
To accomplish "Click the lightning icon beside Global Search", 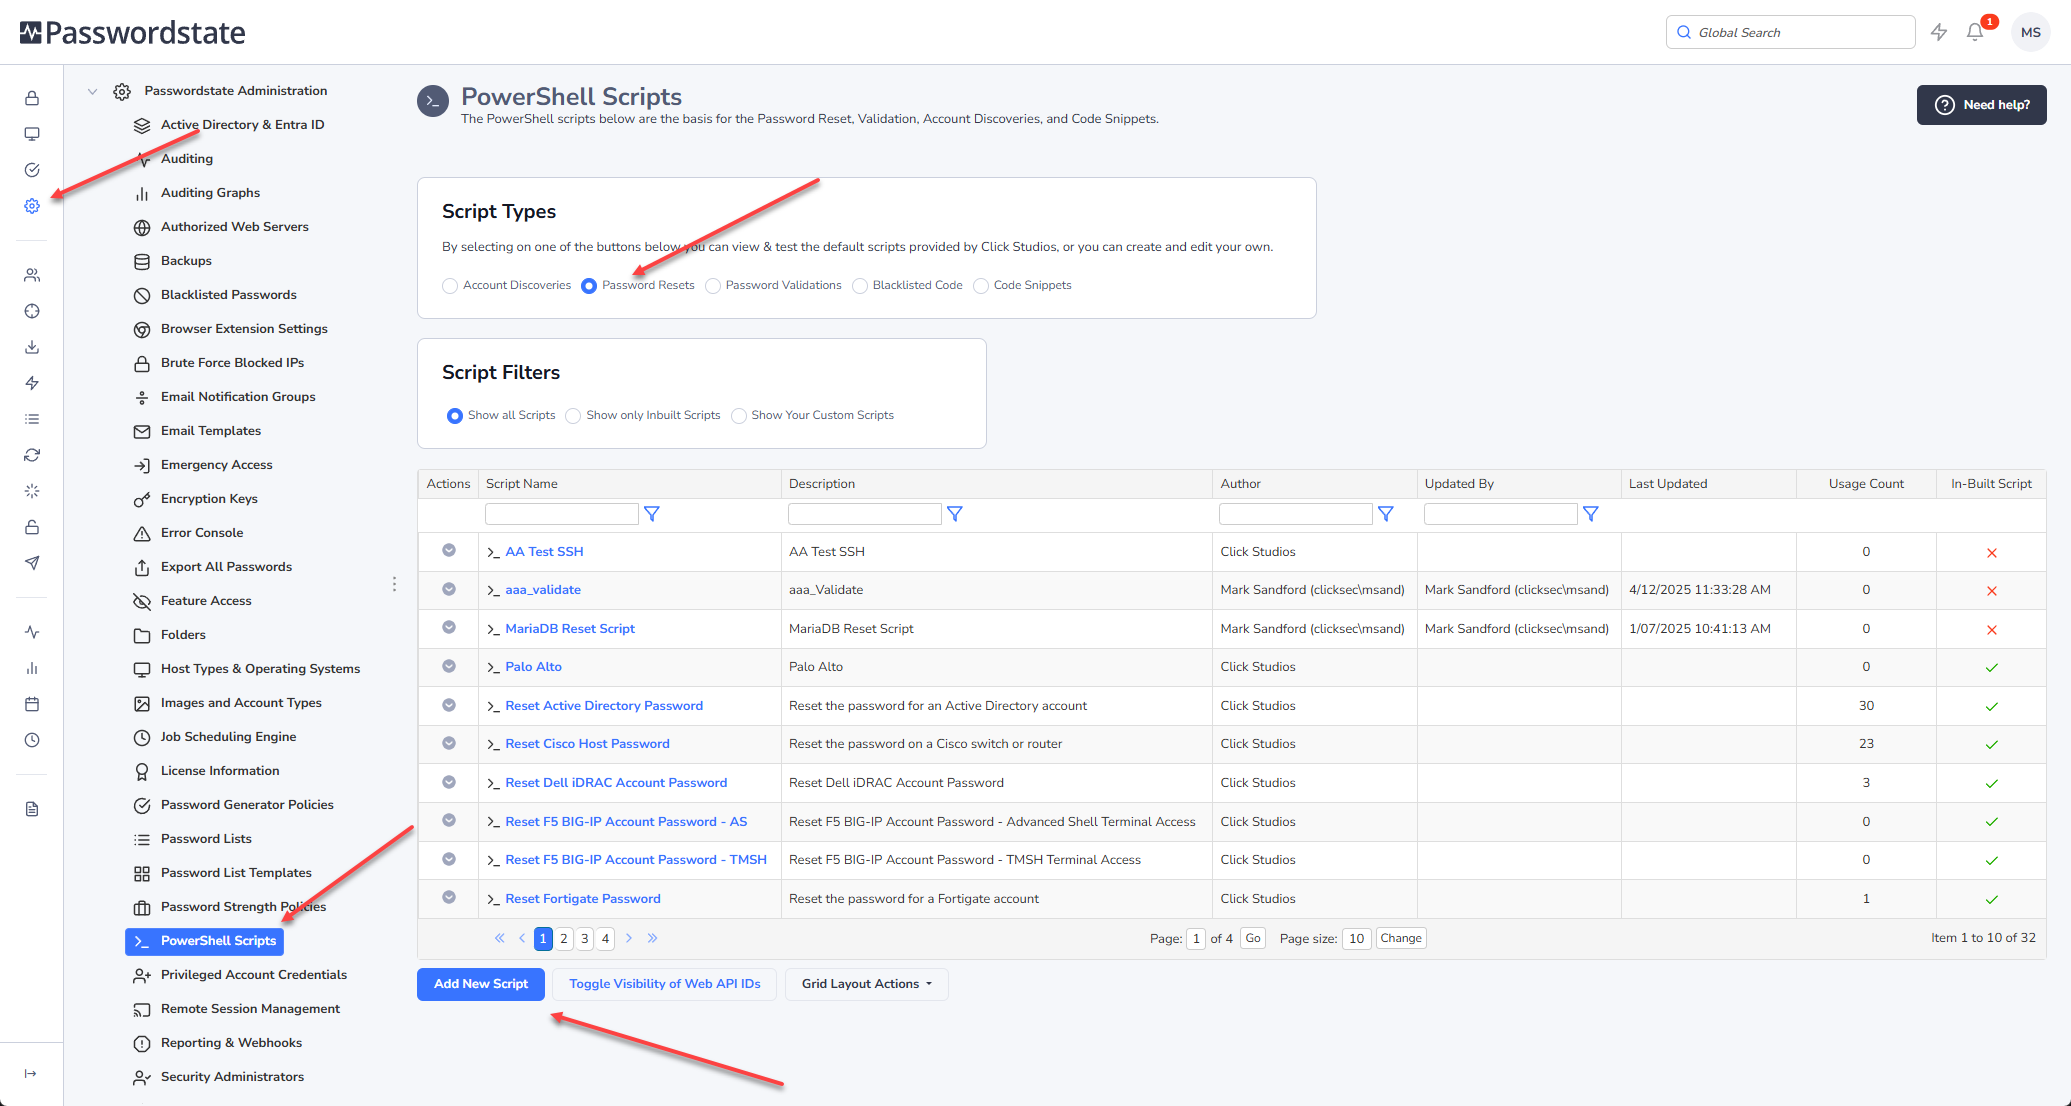I will 1939,32.
